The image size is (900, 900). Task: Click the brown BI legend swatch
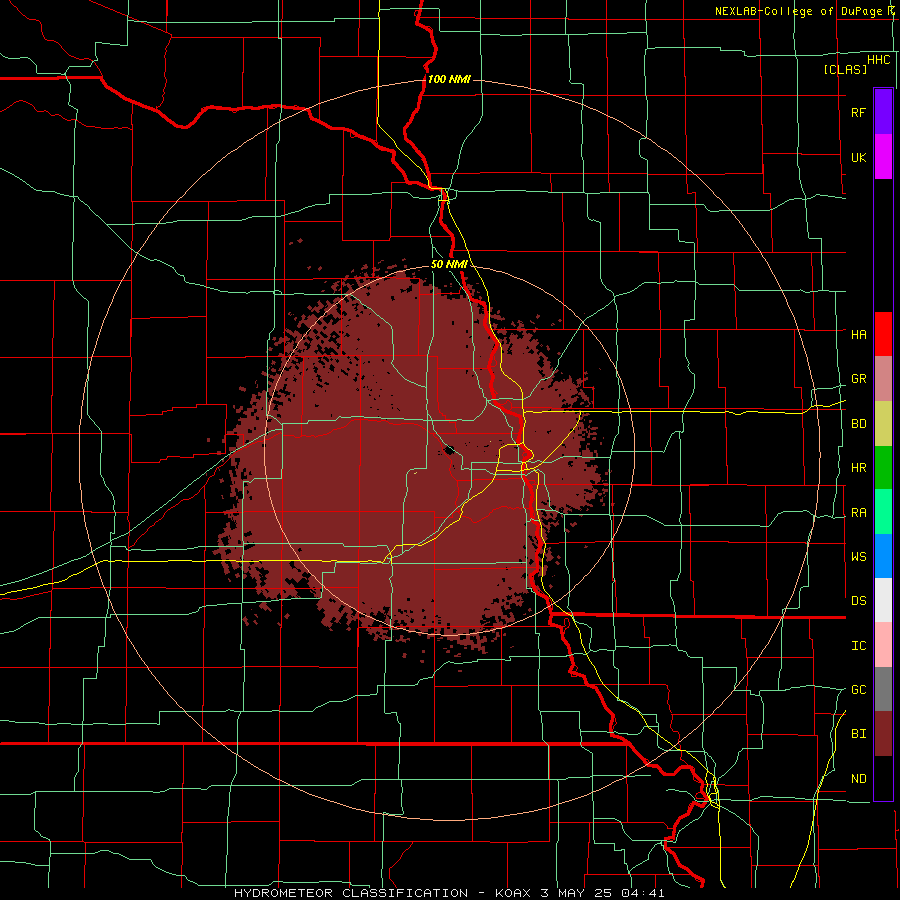coord(883,734)
